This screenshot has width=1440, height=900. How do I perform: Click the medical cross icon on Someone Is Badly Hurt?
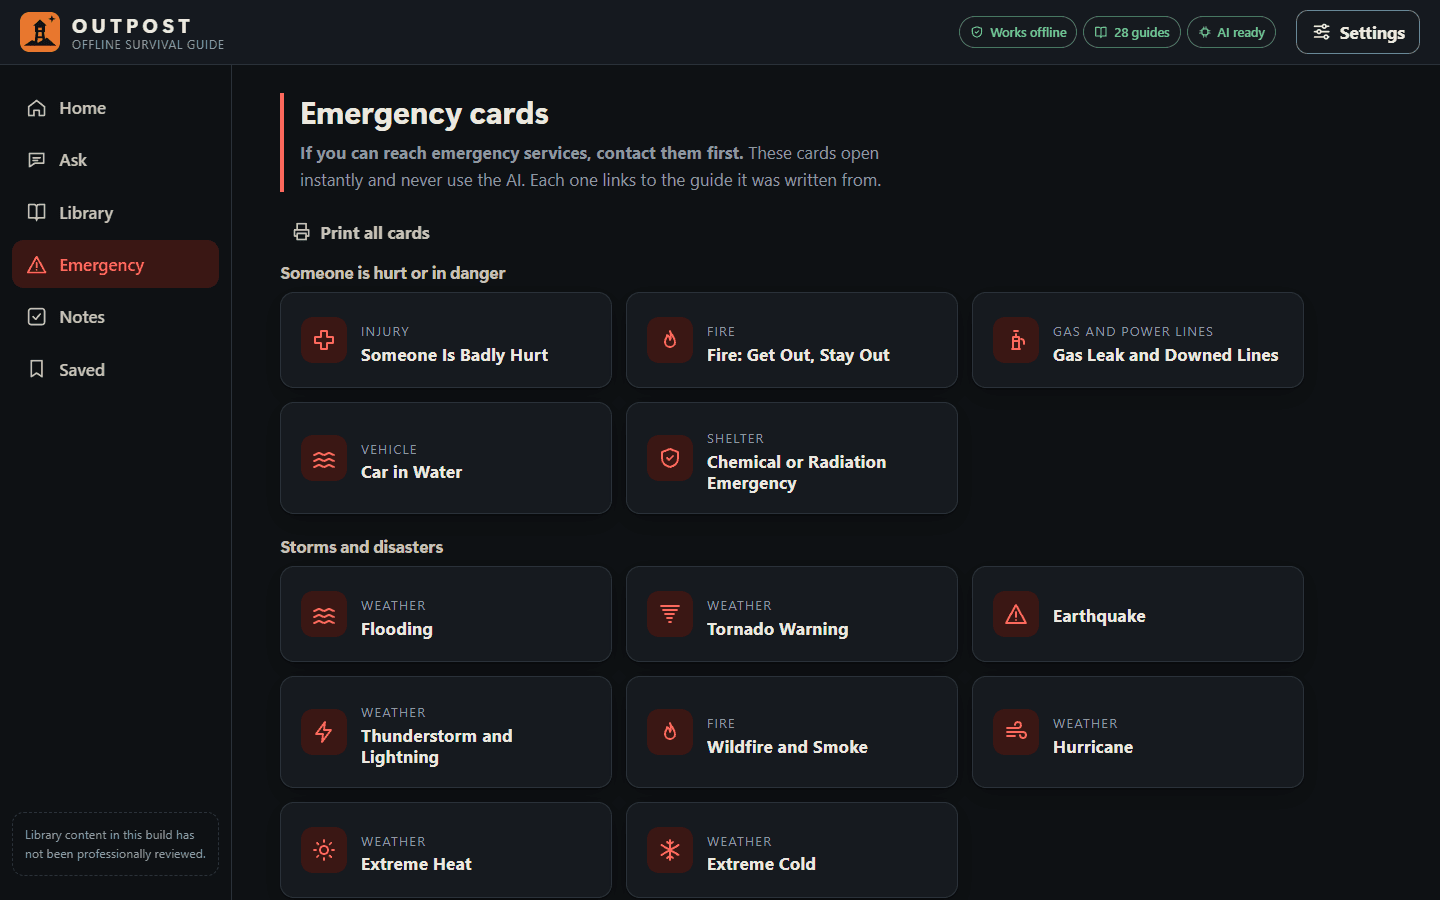[324, 340]
